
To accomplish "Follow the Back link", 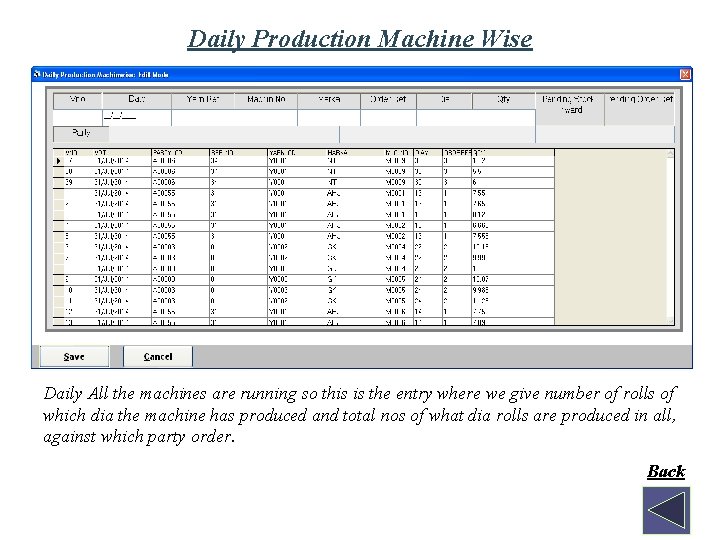I will [x=666, y=471].
